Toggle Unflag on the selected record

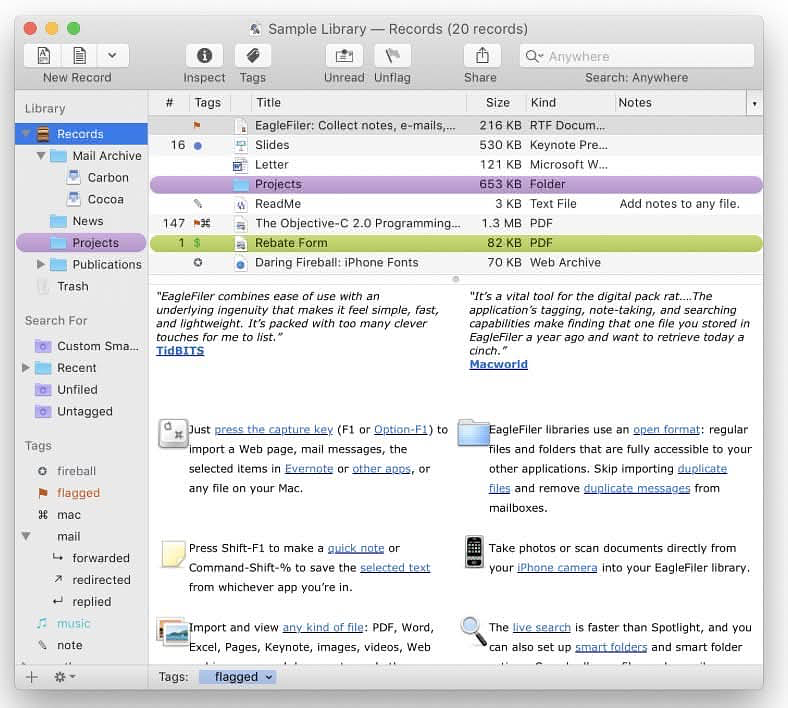pos(392,56)
